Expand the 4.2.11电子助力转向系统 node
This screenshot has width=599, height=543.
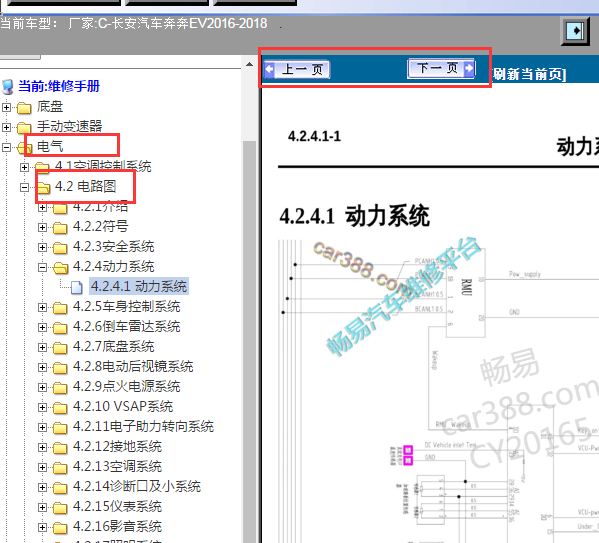click(42, 427)
